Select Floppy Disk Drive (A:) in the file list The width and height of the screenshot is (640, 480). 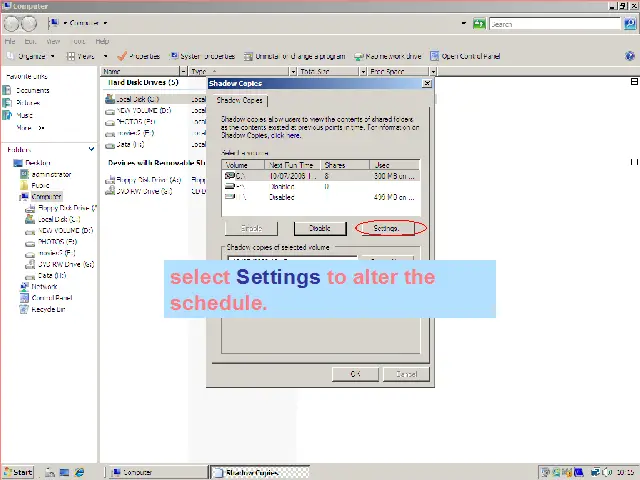pos(143,180)
